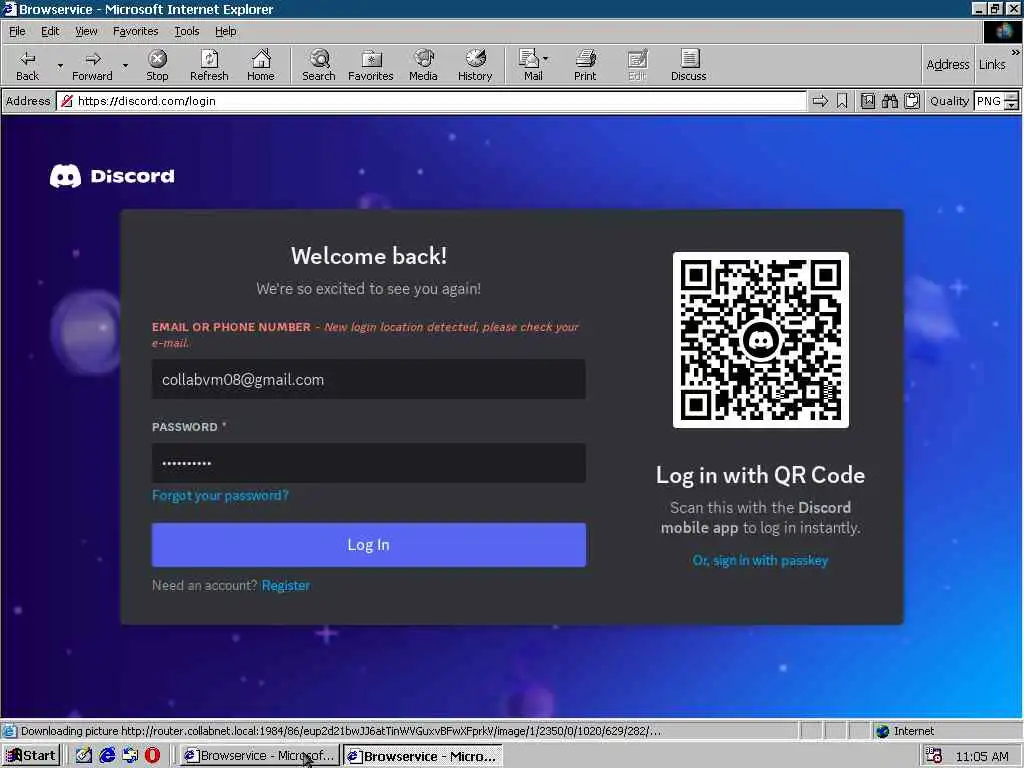Click the bookmarks book icon
This screenshot has height=768, width=1024.
(x=868, y=101)
